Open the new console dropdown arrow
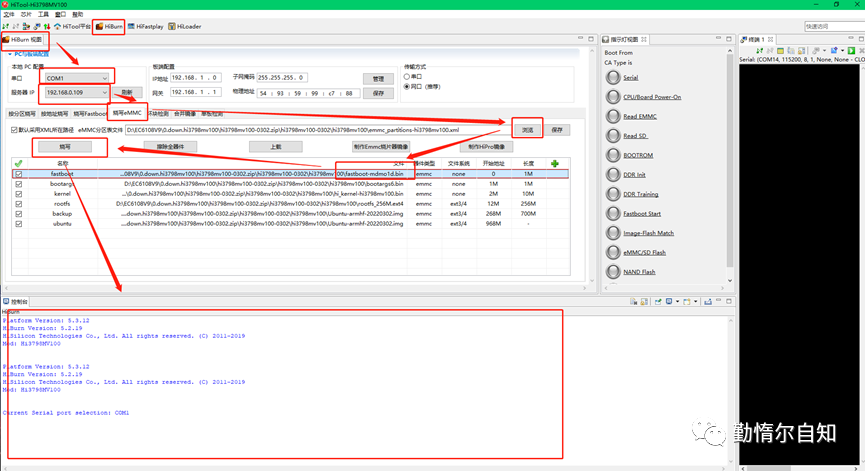 (695, 302)
